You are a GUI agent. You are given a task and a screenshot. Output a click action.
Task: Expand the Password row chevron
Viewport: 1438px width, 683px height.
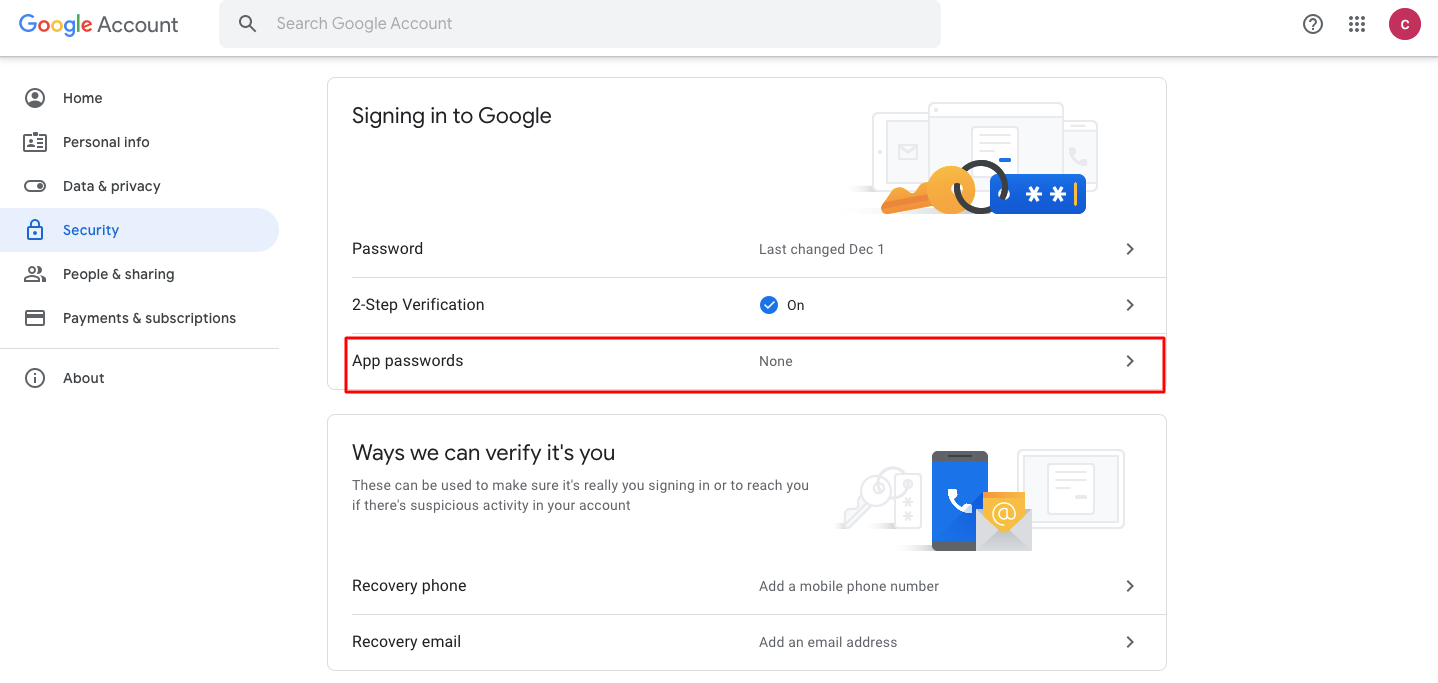coord(1130,249)
